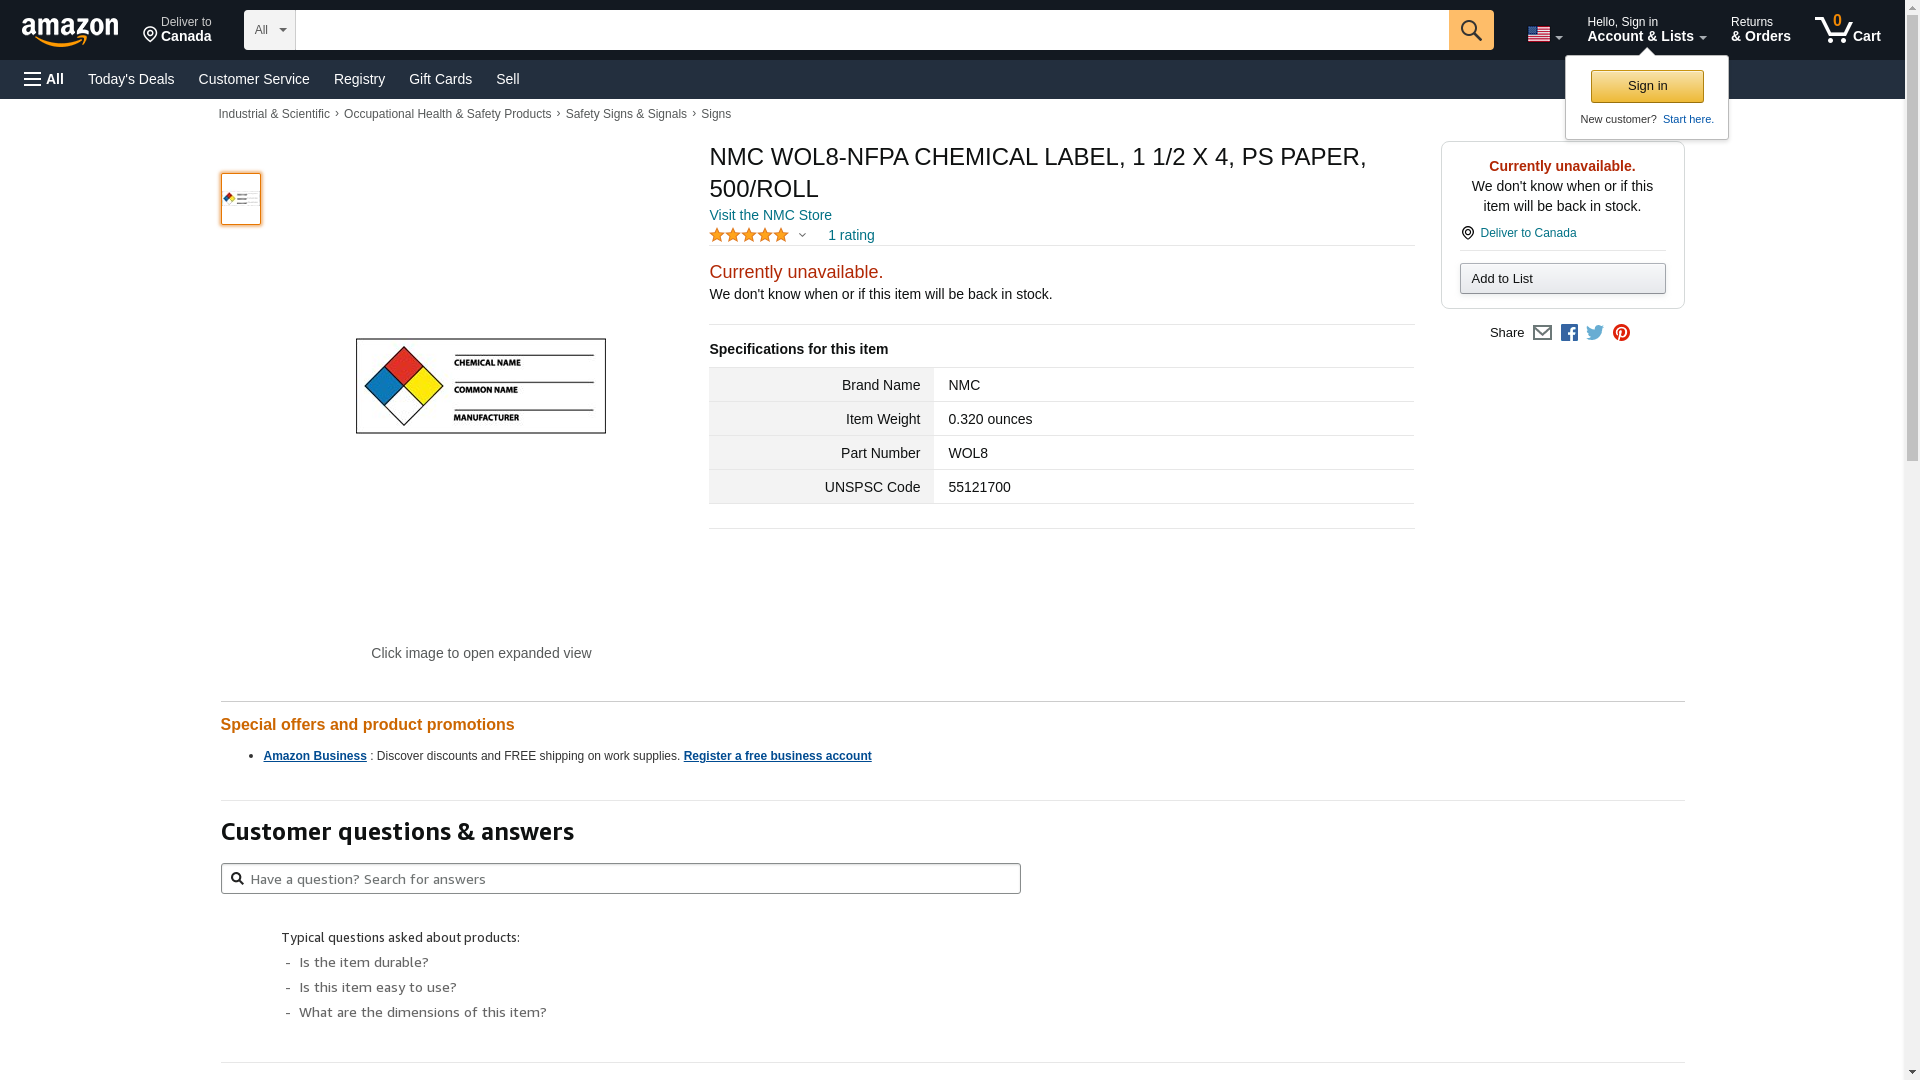Screen dimensions: 1920x1080
Task: Share product via email icon
Action: 1542,333
